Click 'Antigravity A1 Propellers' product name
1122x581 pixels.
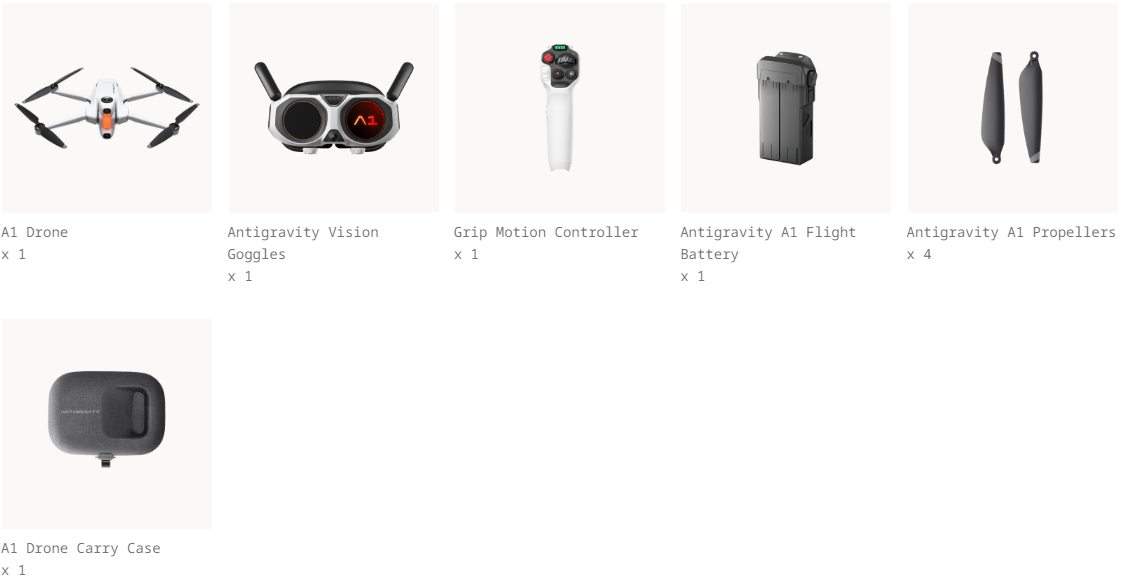(x=1010, y=233)
